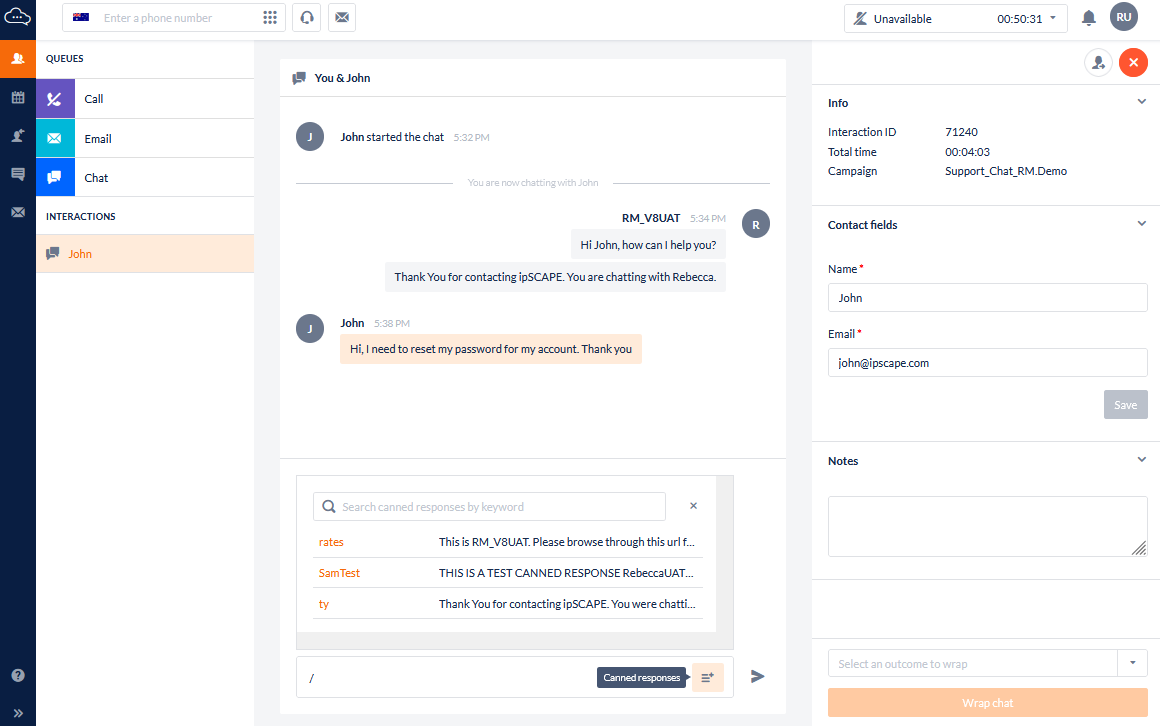Open the dial pad grid icon
The height and width of the screenshot is (726, 1160).
click(270, 18)
